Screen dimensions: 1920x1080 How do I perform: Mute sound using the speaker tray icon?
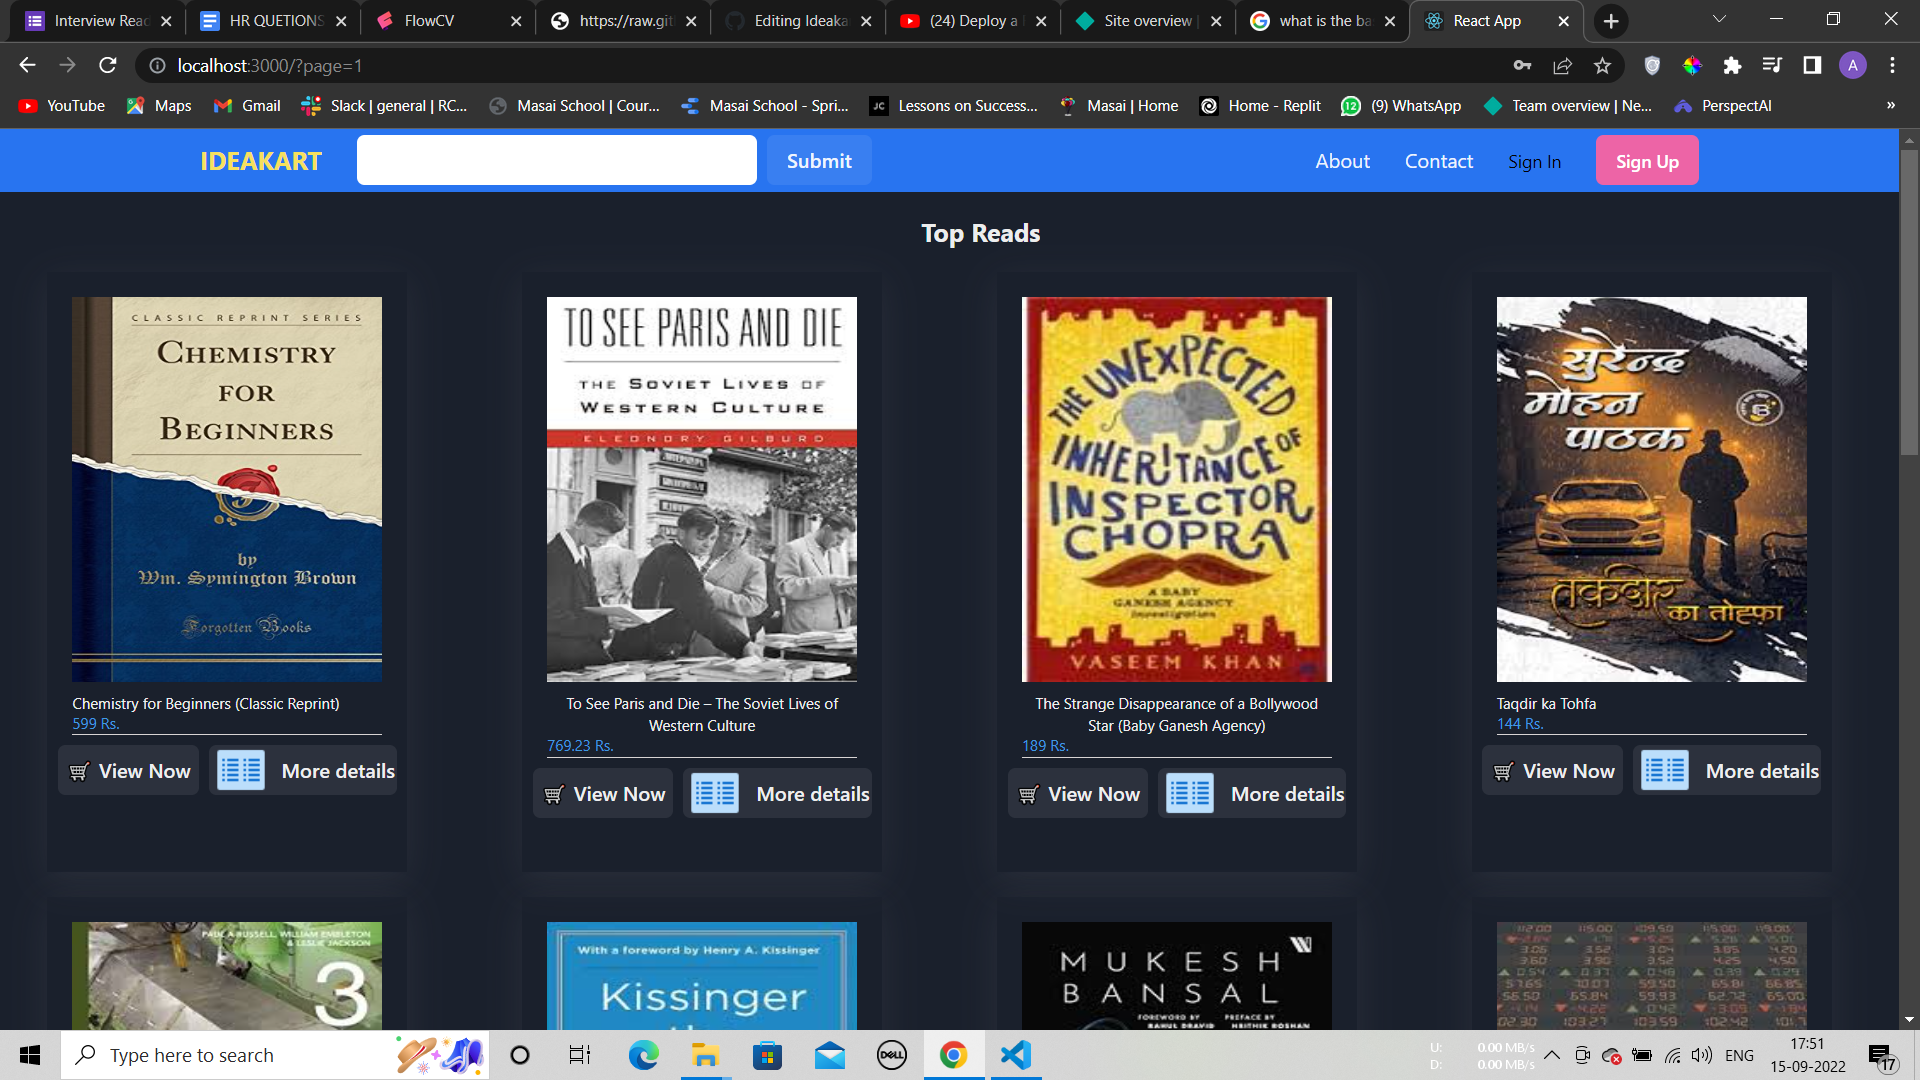1702,1054
